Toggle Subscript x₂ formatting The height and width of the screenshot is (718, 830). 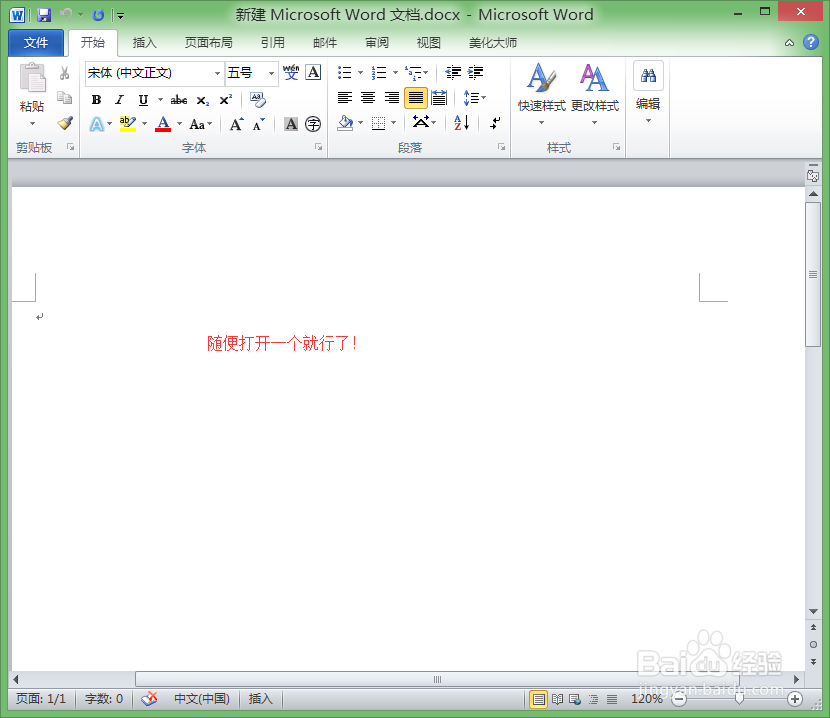point(203,100)
